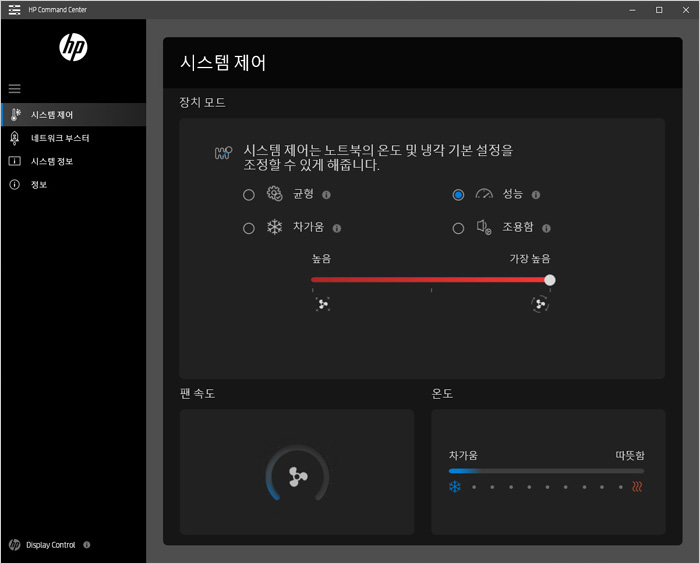Image resolution: width=700 pixels, height=564 pixels.
Task: Maximize the HP Command Center window
Action: pos(659,10)
